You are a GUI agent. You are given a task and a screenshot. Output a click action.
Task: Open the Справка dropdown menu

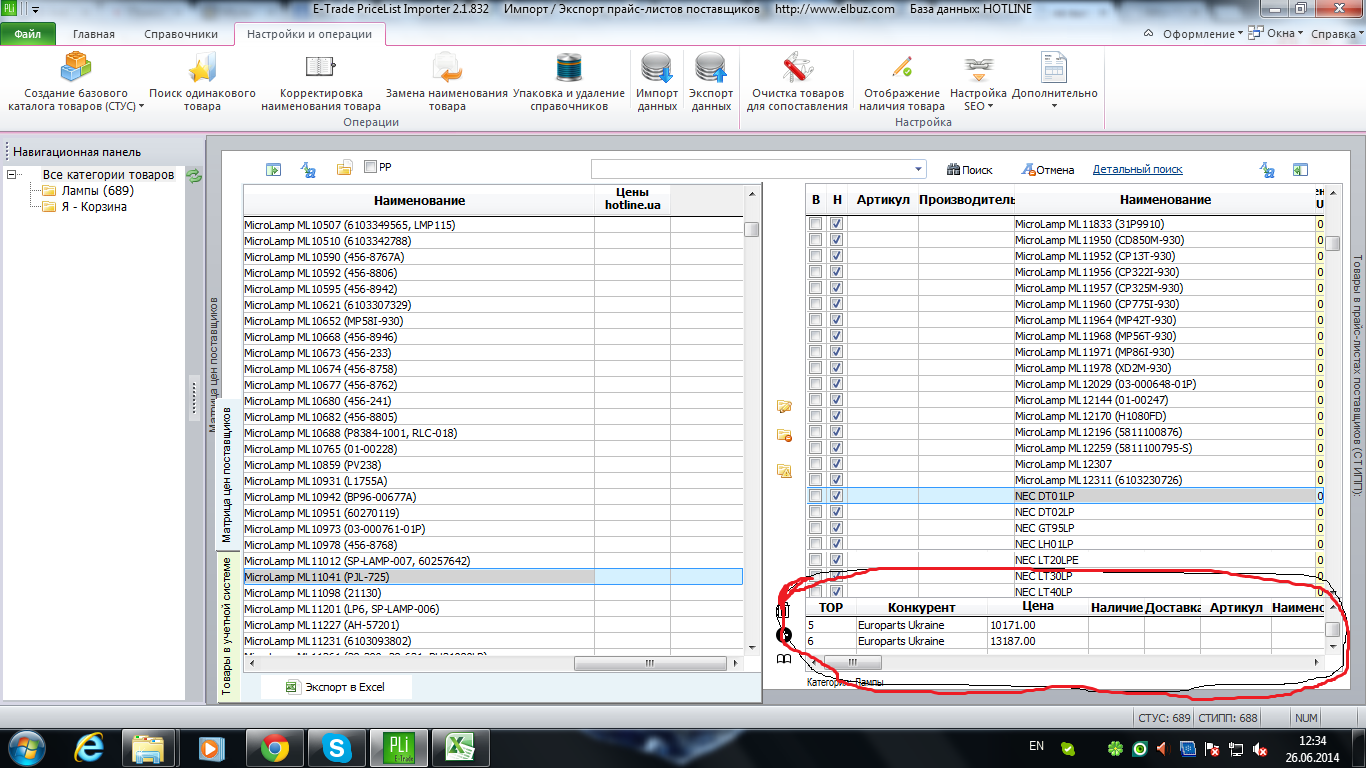[x=1336, y=33]
